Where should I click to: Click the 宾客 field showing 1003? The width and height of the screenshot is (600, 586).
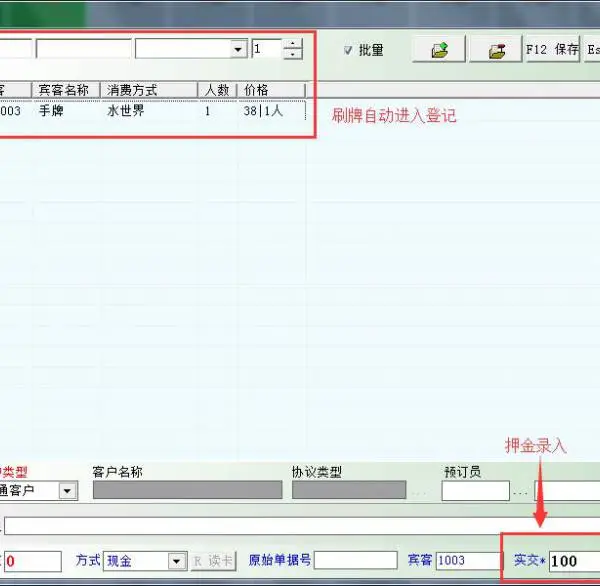pyautogui.click(x=468, y=561)
